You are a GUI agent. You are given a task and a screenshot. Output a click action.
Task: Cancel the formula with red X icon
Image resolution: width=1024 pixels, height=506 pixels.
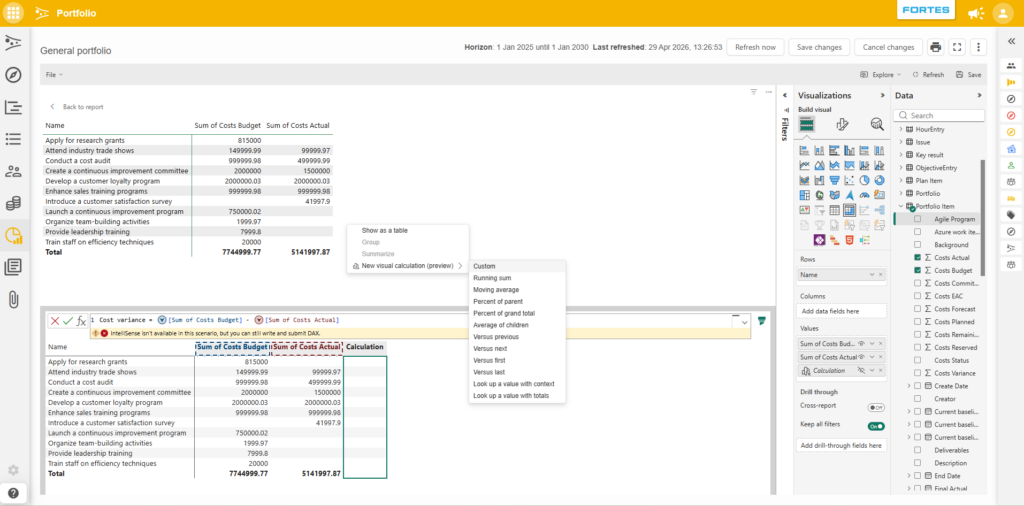click(55, 321)
